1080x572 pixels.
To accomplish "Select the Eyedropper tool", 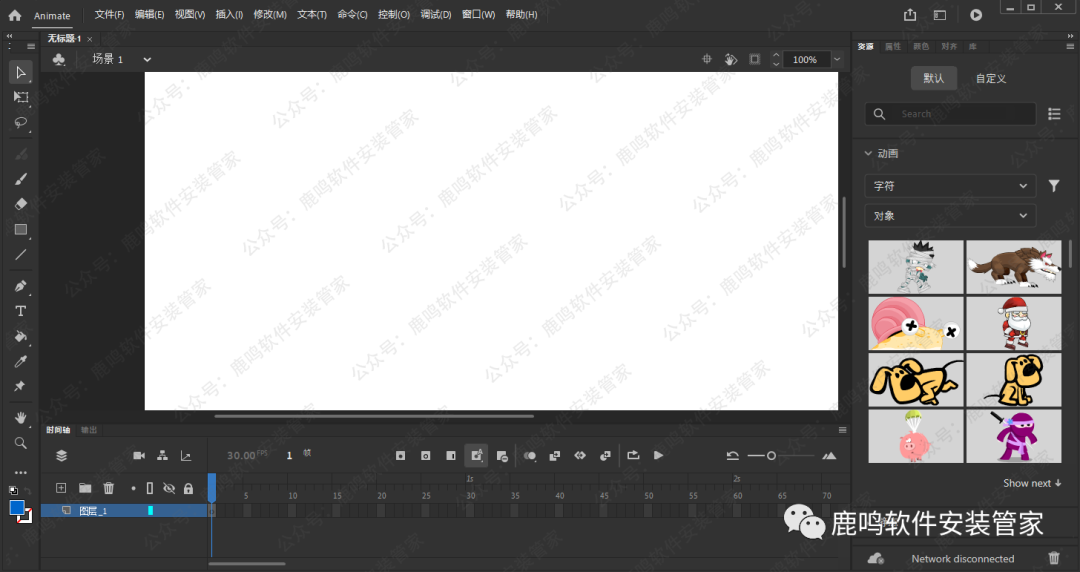I will (20, 361).
